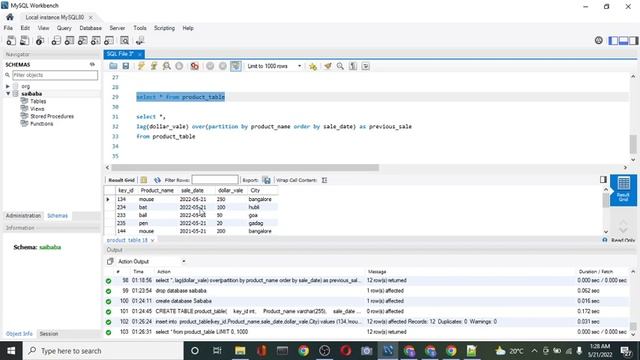Click the stop execution icon
The height and width of the screenshot is (360, 640).
179,66
